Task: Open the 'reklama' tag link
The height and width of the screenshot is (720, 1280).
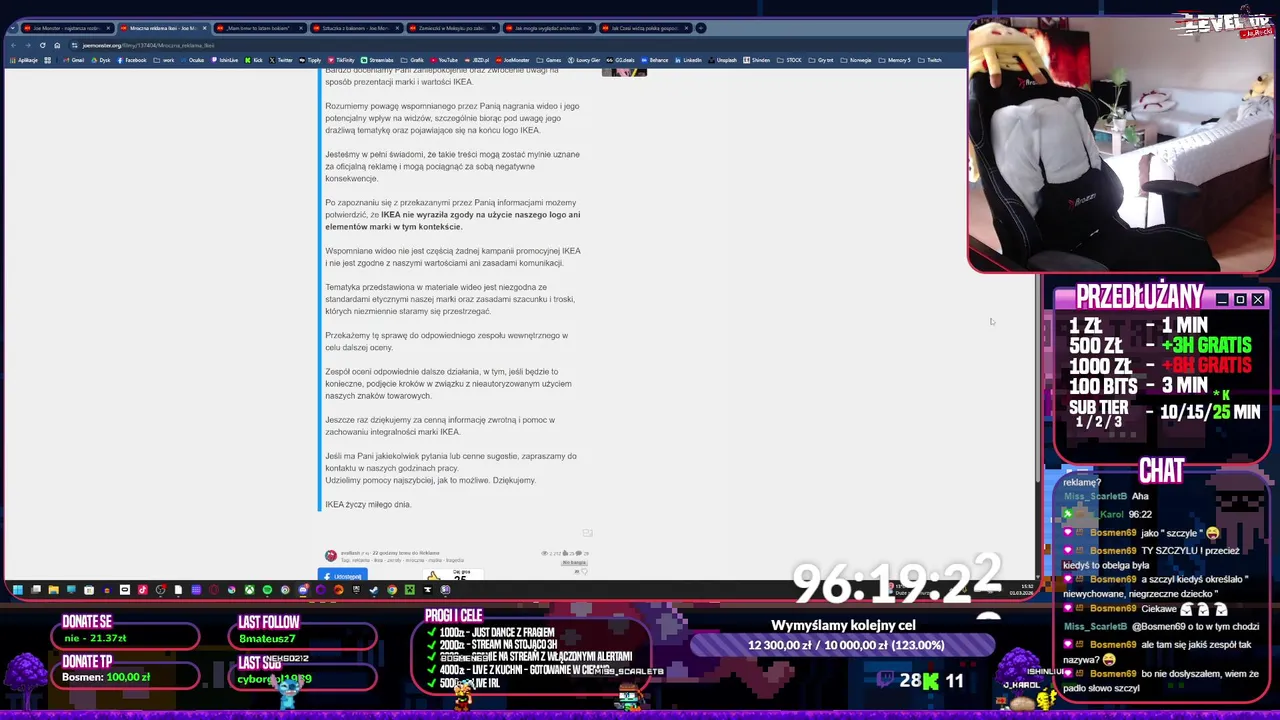Action: (x=361, y=560)
